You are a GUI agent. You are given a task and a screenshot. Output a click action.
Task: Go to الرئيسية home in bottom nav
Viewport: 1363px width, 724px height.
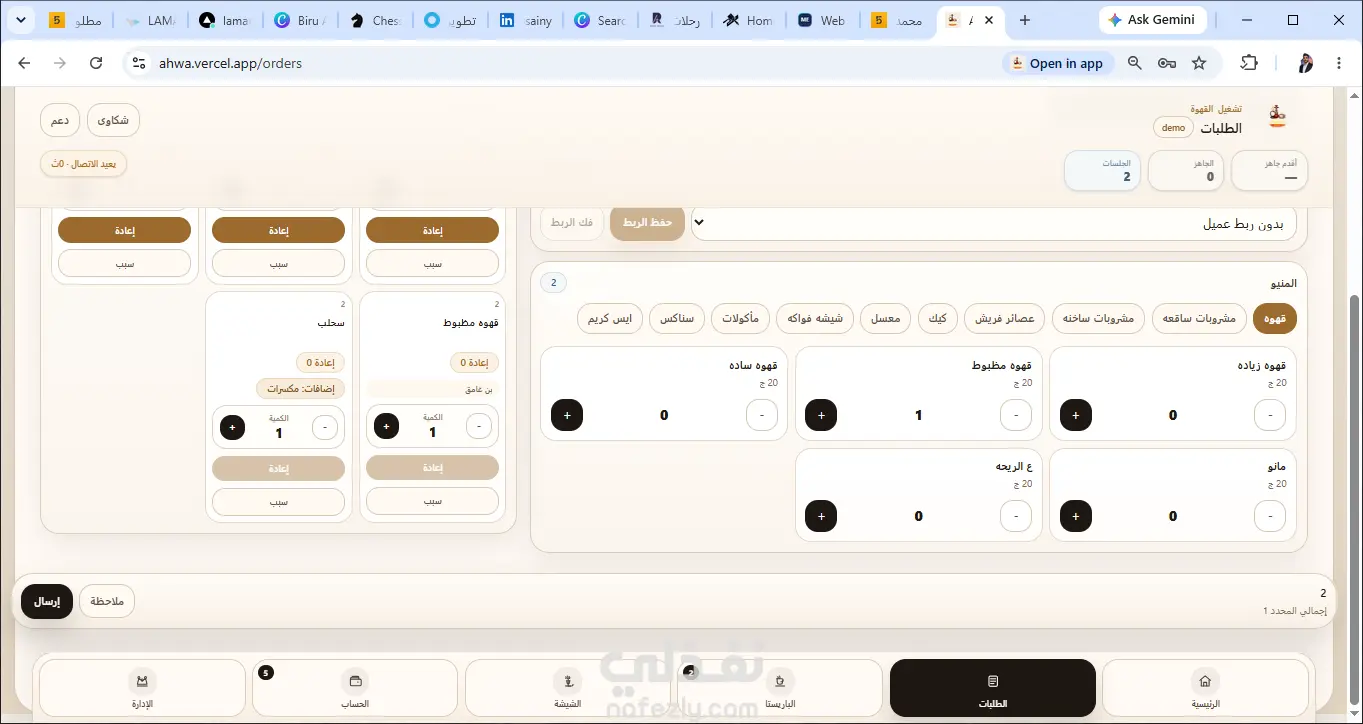pos(1205,688)
